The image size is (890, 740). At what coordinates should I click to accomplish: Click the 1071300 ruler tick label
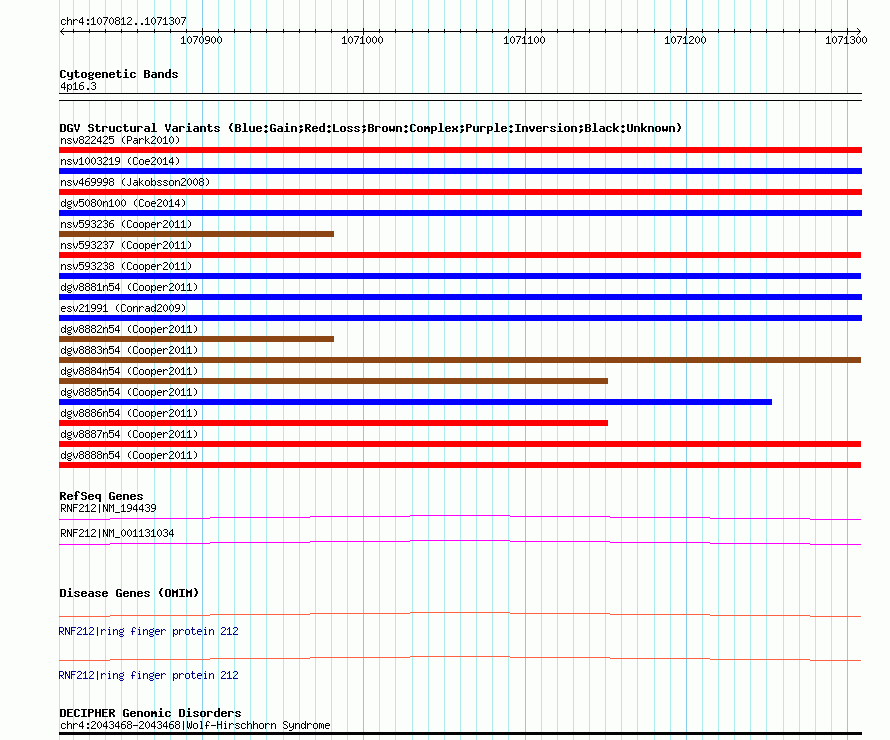pyautogui.click(x=846, y=40)
